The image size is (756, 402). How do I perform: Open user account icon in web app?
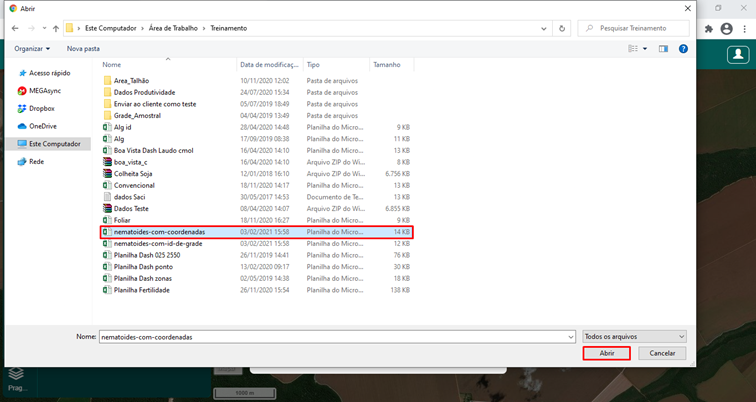[738, 54]
